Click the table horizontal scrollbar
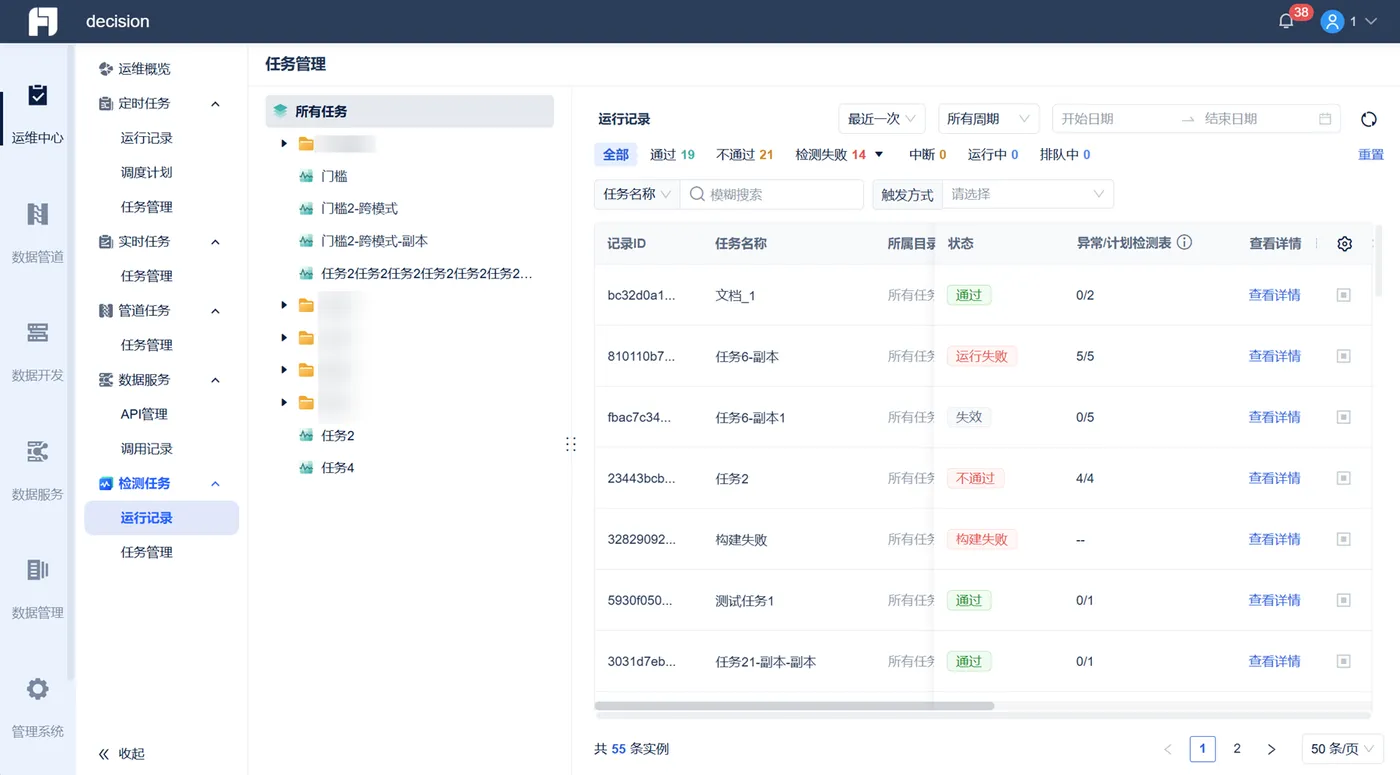This screenshot has width=1400, height=775. coord(794,706)
